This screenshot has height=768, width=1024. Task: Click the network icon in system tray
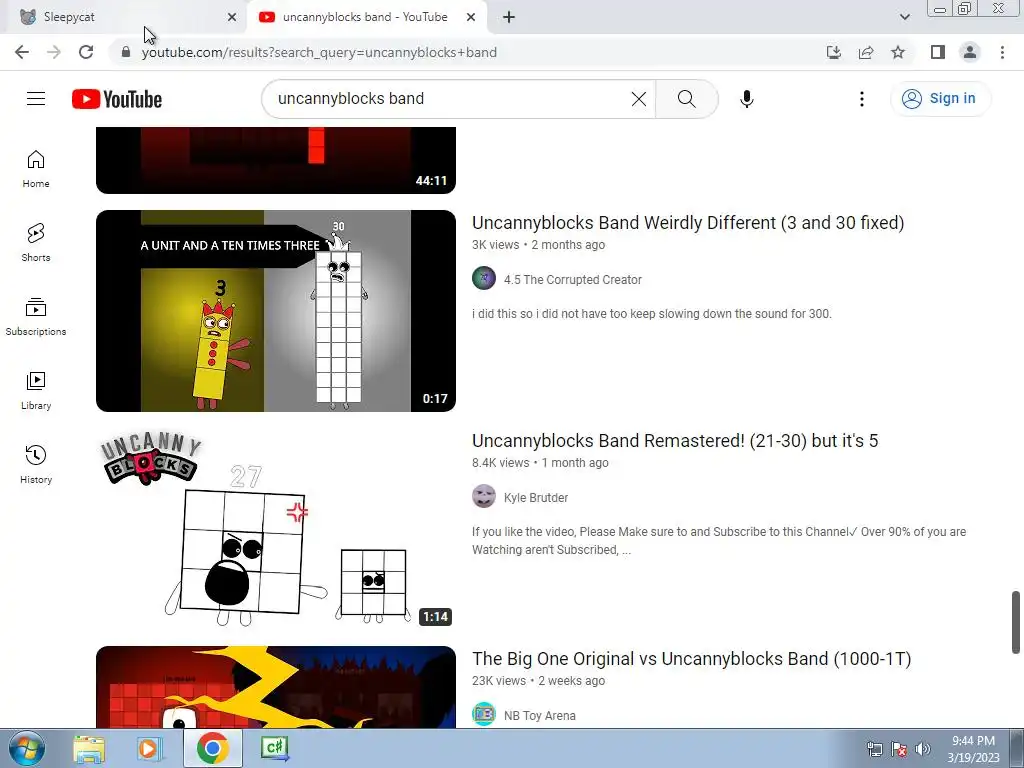pos(874,749)
